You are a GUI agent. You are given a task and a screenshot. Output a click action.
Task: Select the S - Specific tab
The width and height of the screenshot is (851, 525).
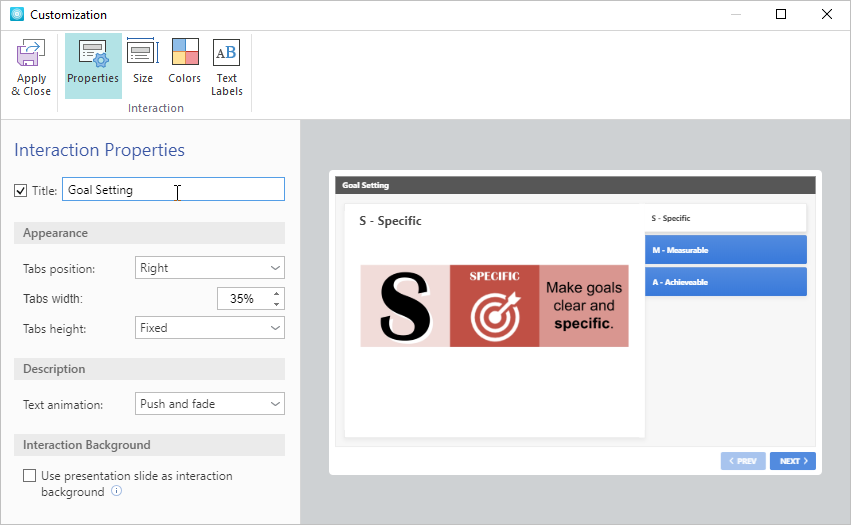pos(725,218)
